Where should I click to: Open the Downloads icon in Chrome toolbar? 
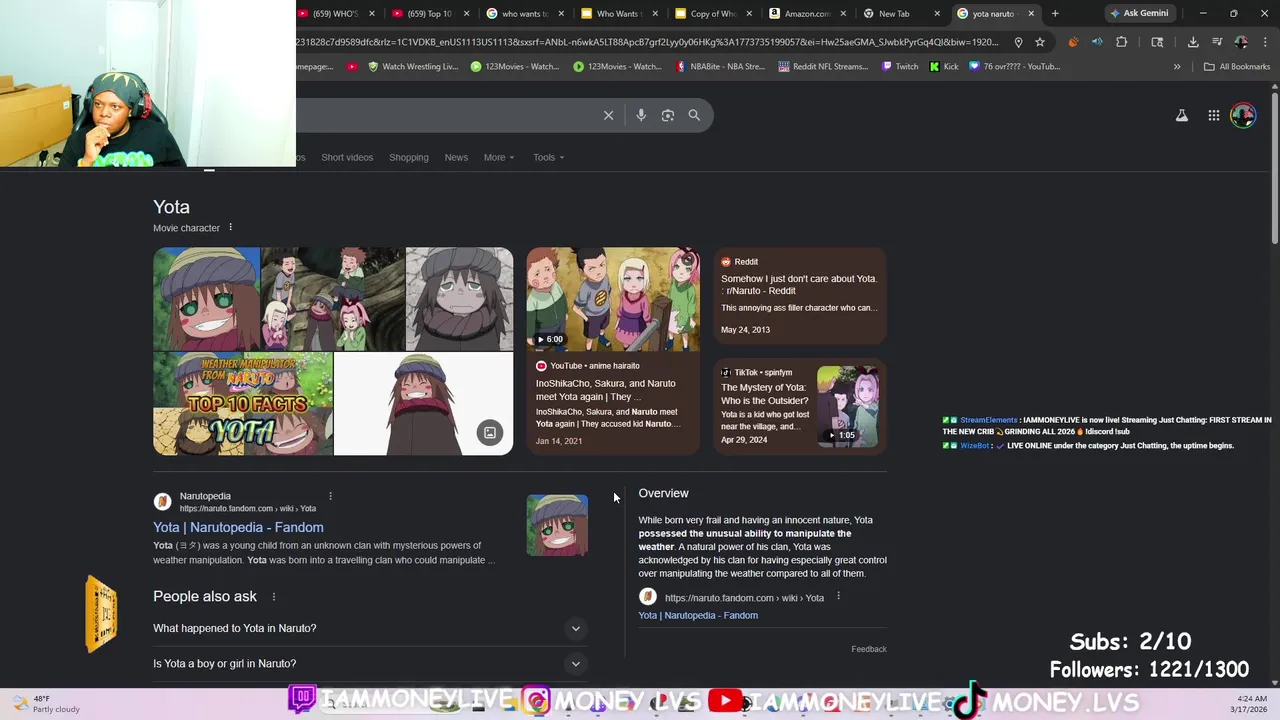[x=1193, y=42]
